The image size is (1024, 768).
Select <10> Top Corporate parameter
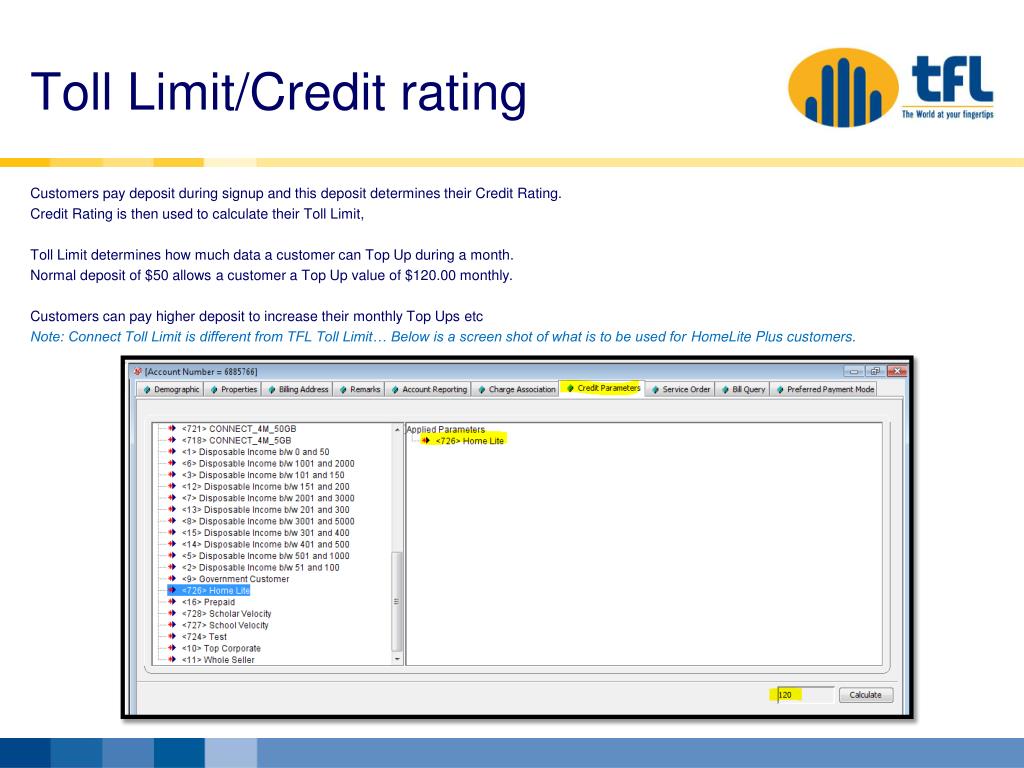pos(221,648)
